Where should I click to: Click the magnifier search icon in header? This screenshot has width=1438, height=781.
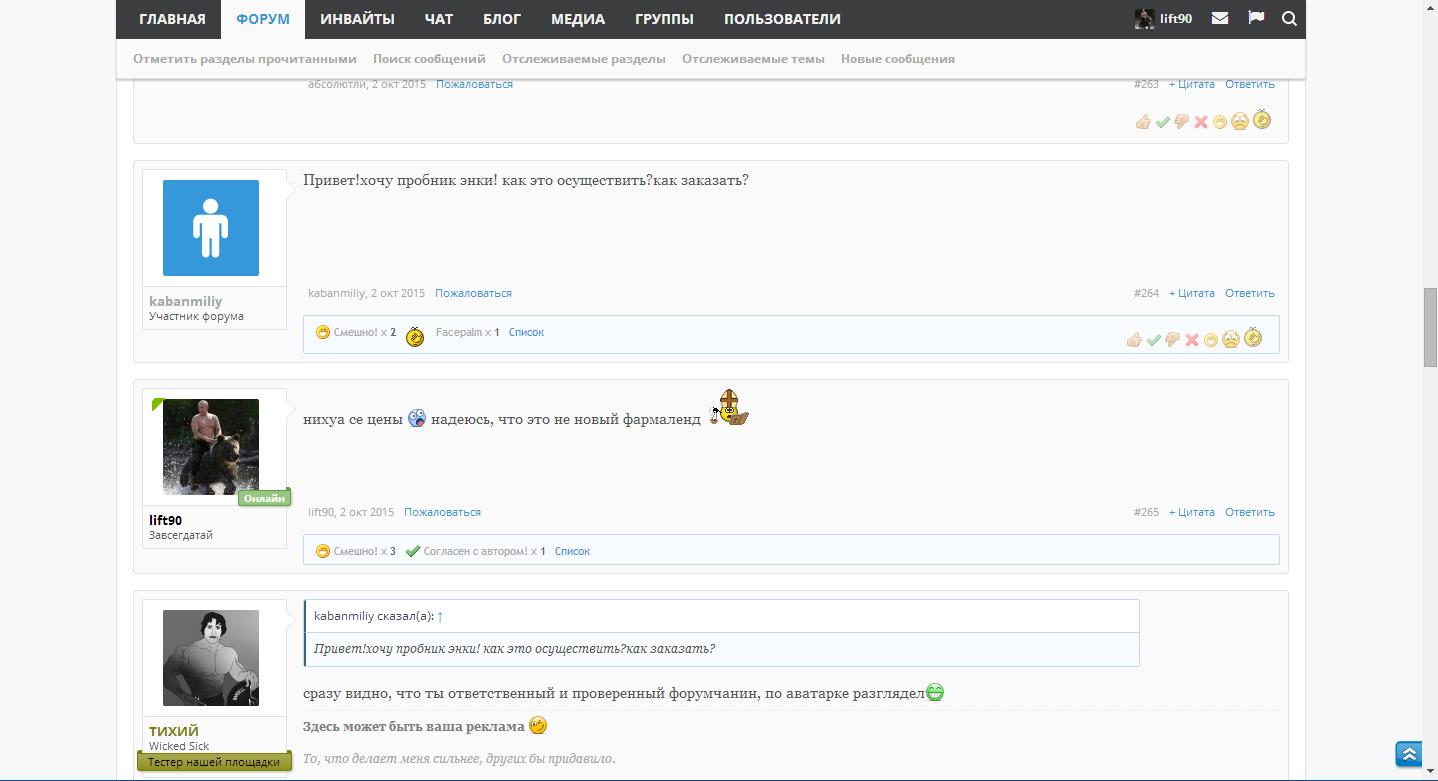(x=1289, y=18)
